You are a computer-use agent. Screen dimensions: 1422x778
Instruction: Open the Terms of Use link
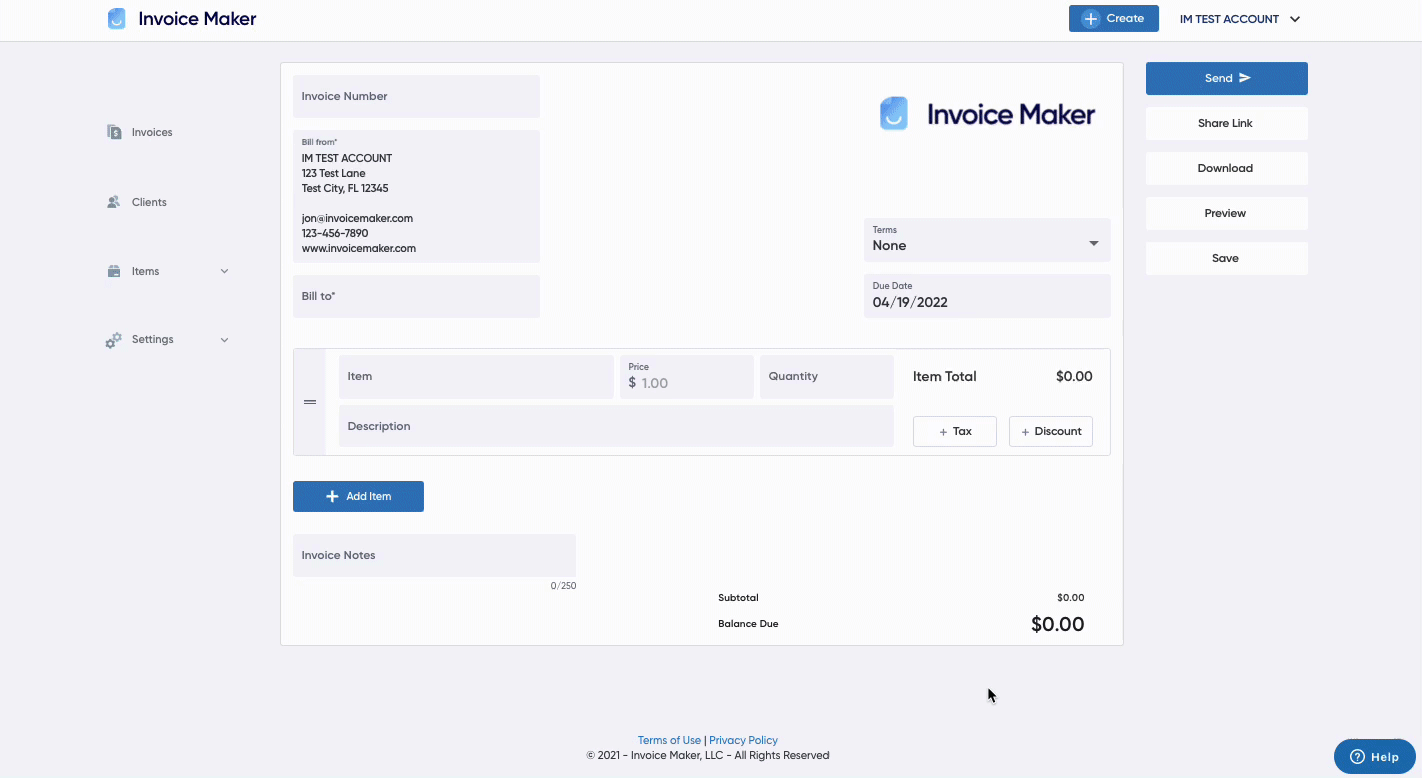click(x=669, y=740)
